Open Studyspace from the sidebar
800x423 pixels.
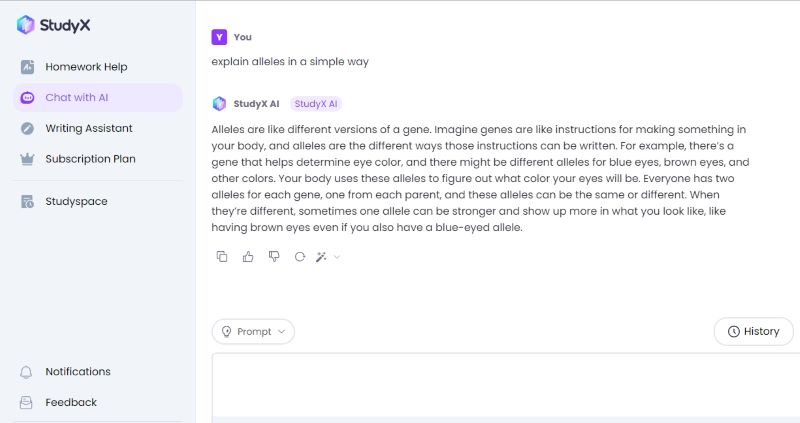click(76, 201)
